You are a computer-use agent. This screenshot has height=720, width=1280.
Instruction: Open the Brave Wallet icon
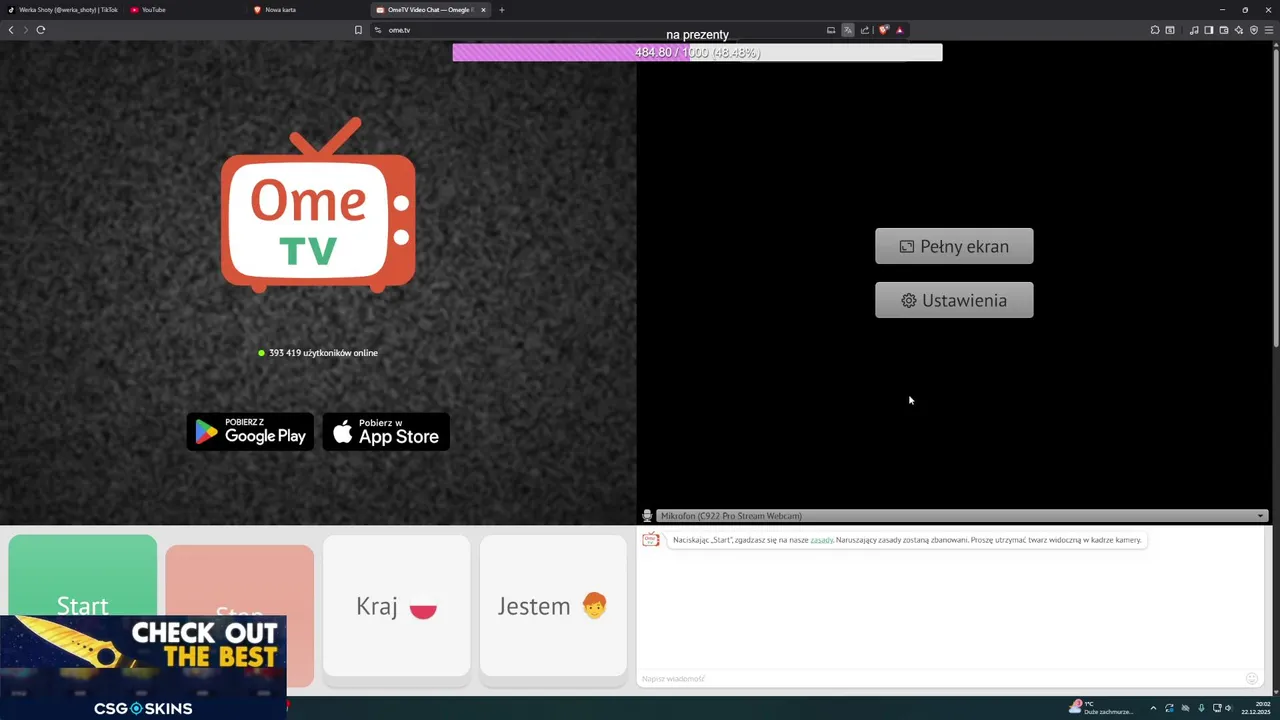[1224, 30]
